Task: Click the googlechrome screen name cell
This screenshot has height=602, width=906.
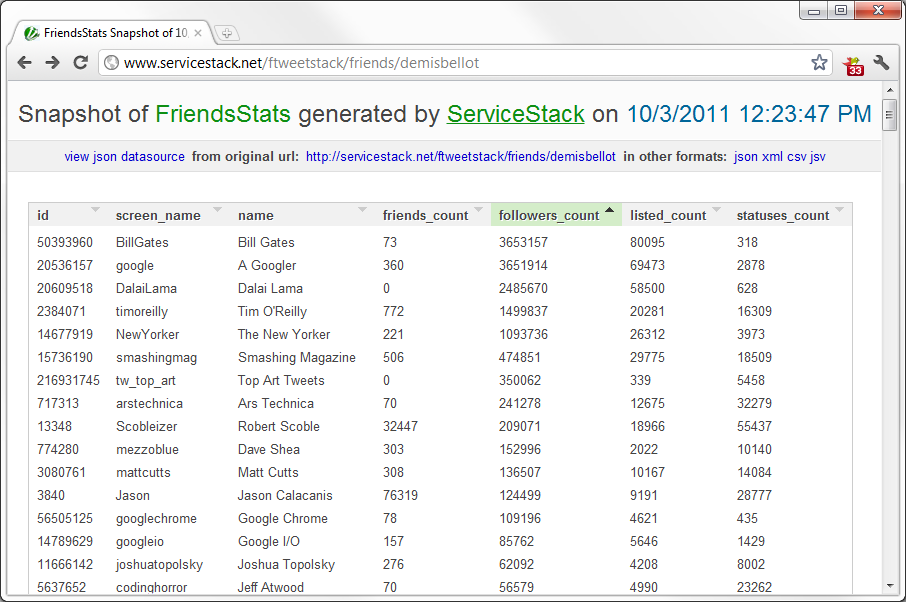Action: [x=156, y=518]
